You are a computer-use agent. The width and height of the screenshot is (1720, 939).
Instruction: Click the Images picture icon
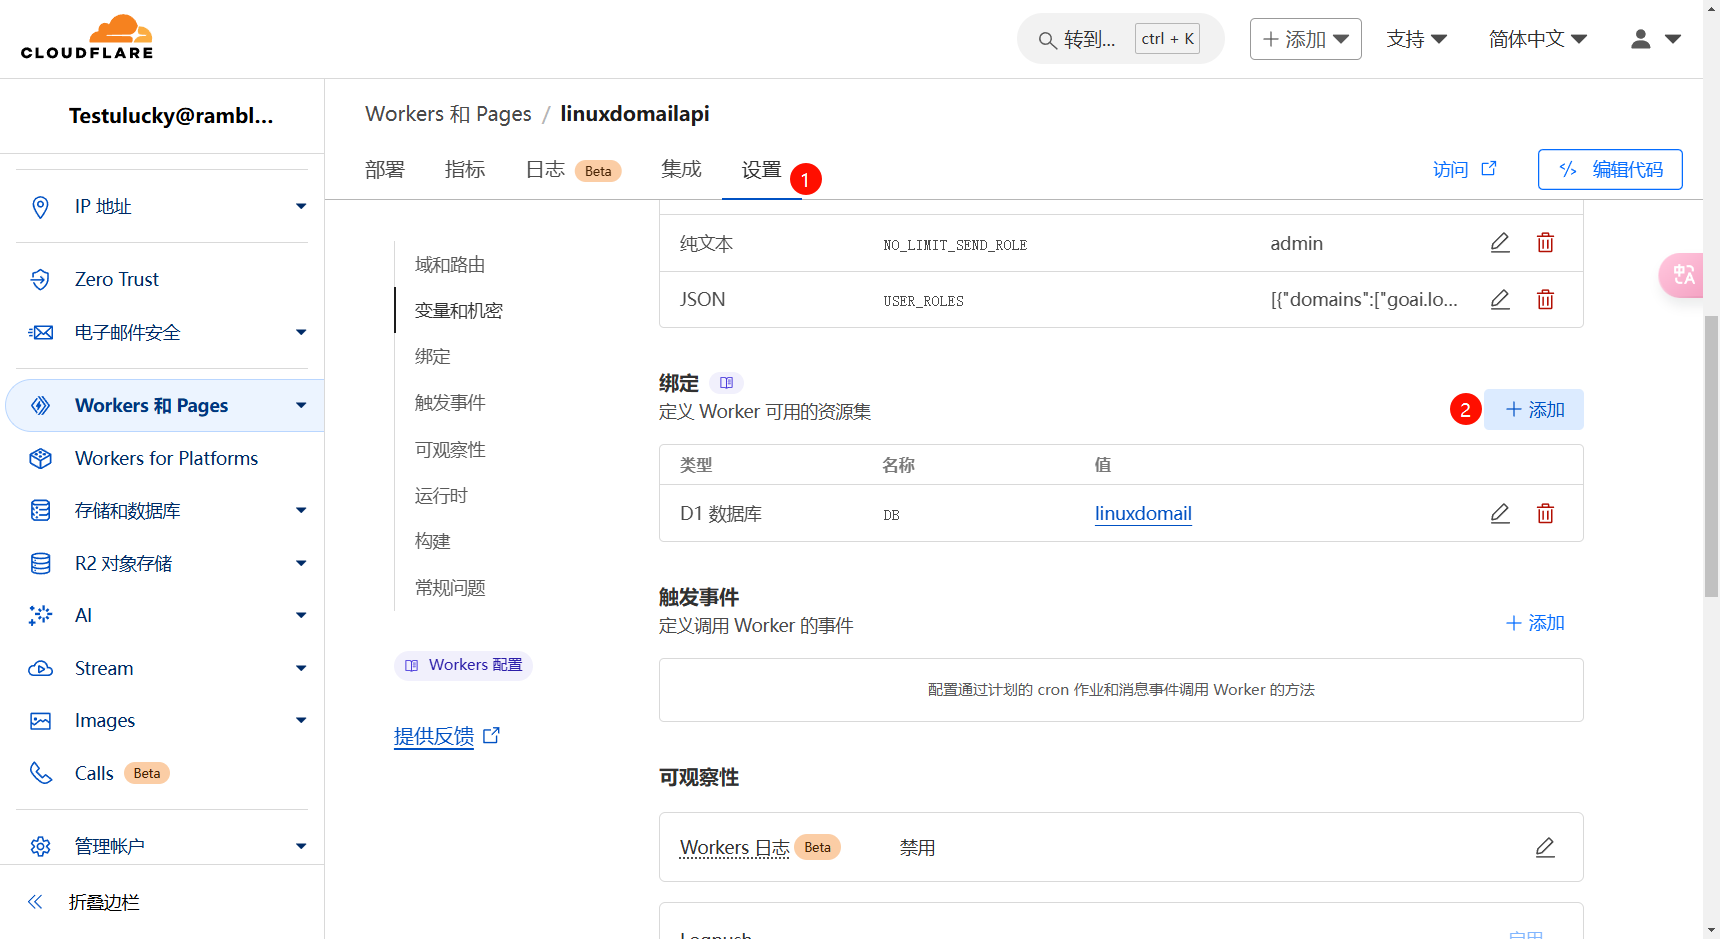[40, 721]
